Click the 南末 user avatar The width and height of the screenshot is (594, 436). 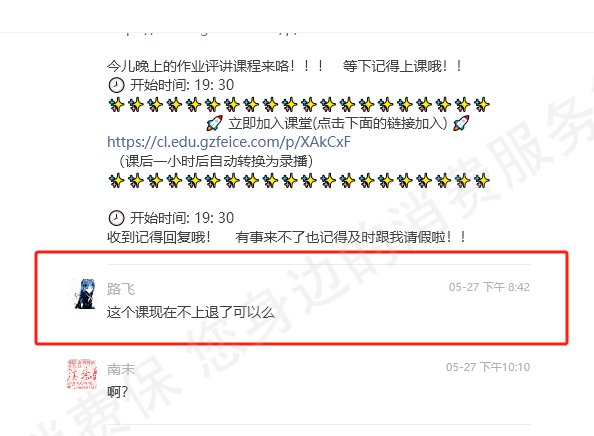pos(82,374)
